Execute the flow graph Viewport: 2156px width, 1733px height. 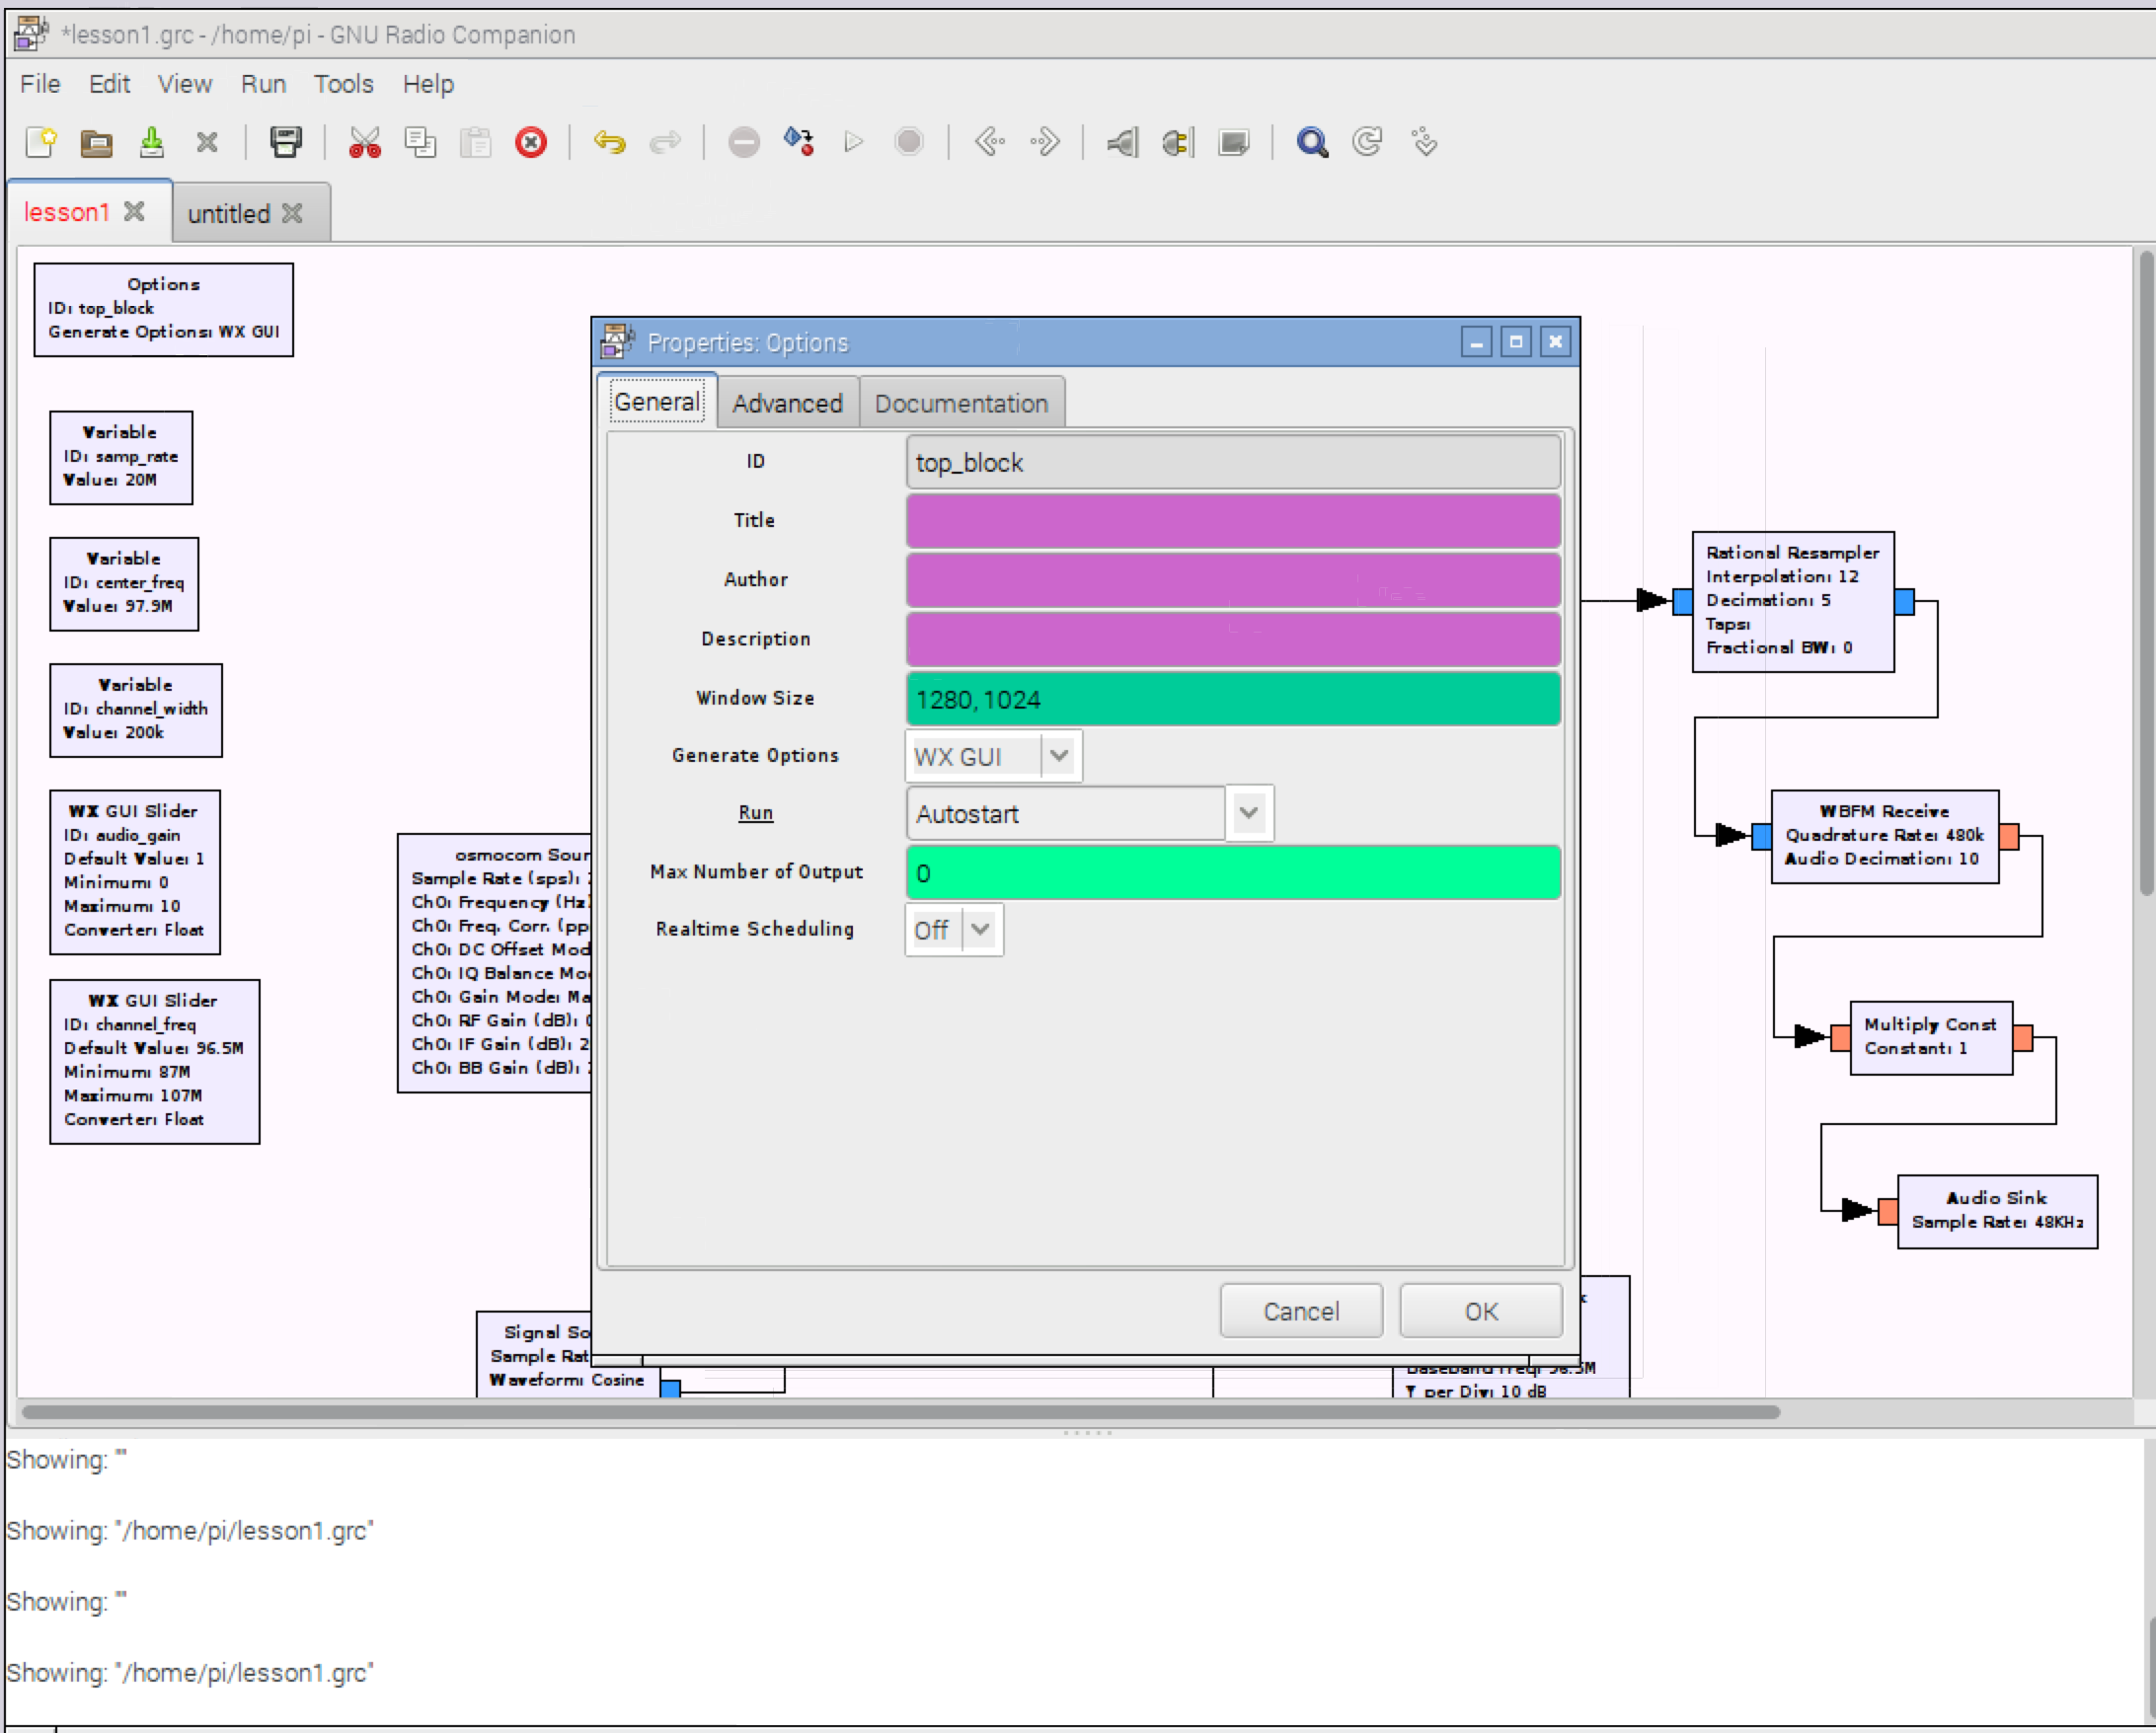[x=853, y=142]
